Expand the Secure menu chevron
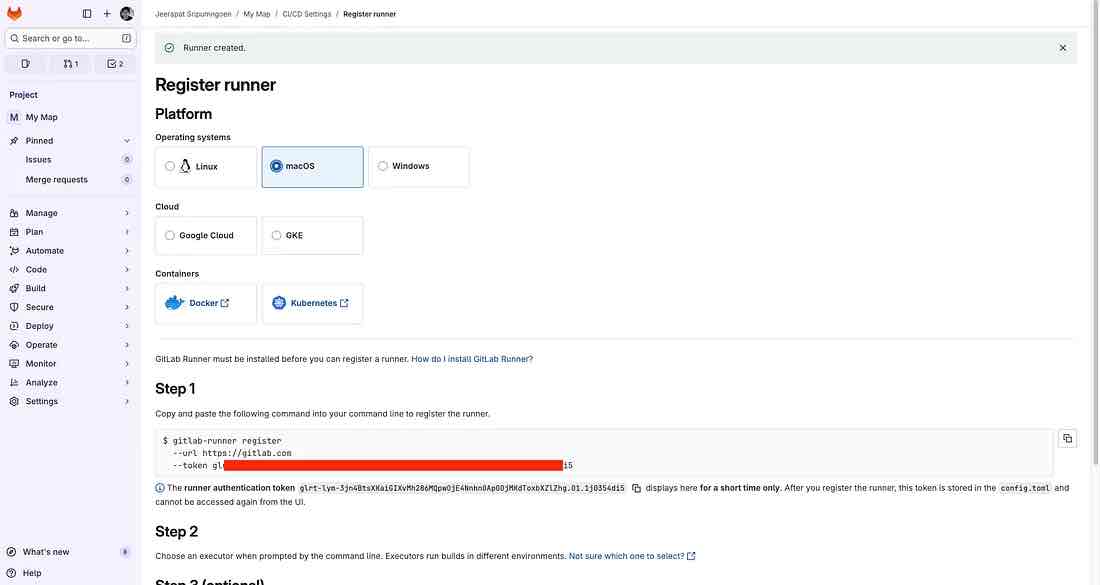This screenshot has height=585, width=1100. tap(127, 307)
